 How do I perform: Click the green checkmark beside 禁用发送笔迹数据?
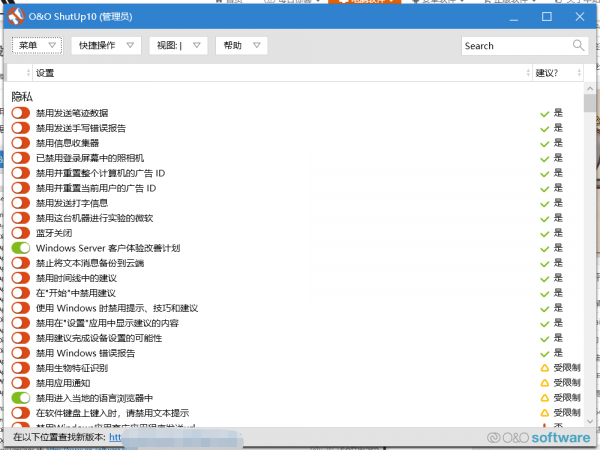click(x=545, y=114)
